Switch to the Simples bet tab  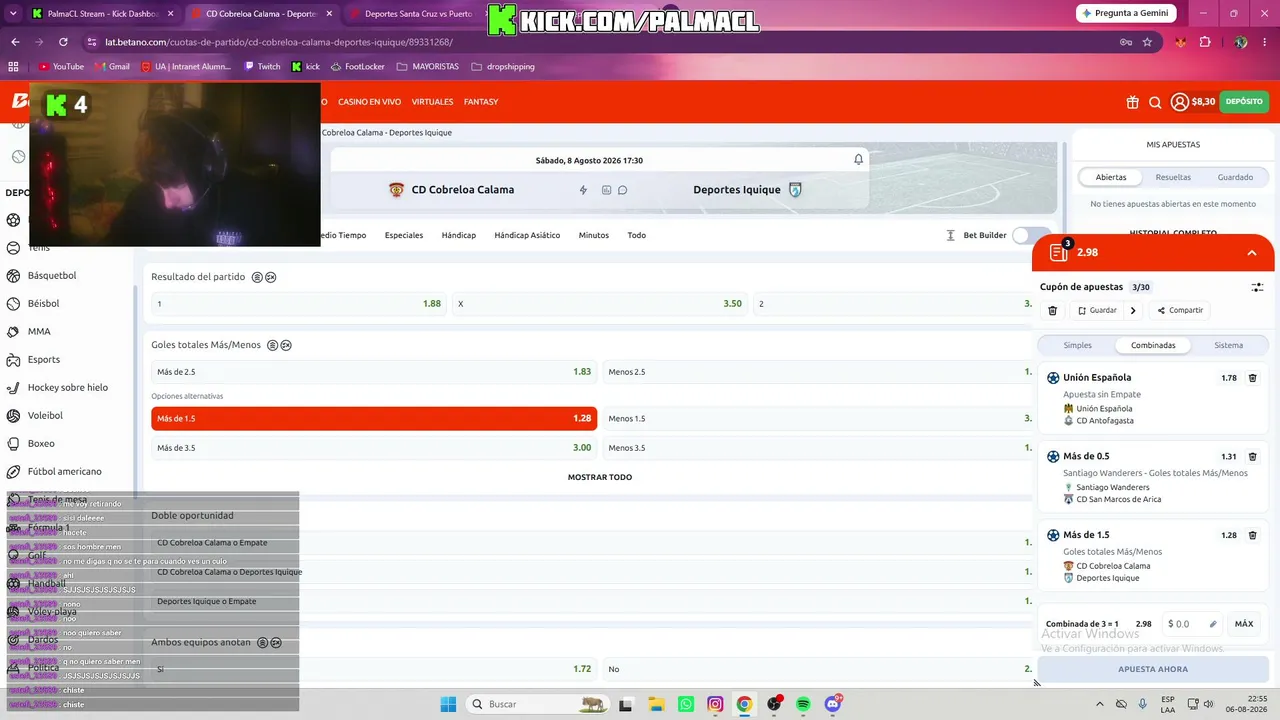click(1078, 345)
